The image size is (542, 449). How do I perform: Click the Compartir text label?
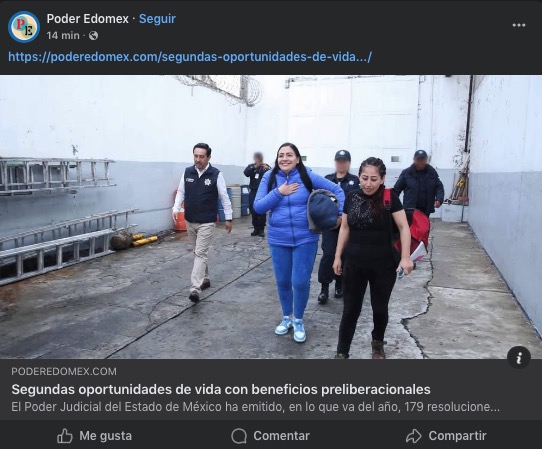(x=457, y=436)
